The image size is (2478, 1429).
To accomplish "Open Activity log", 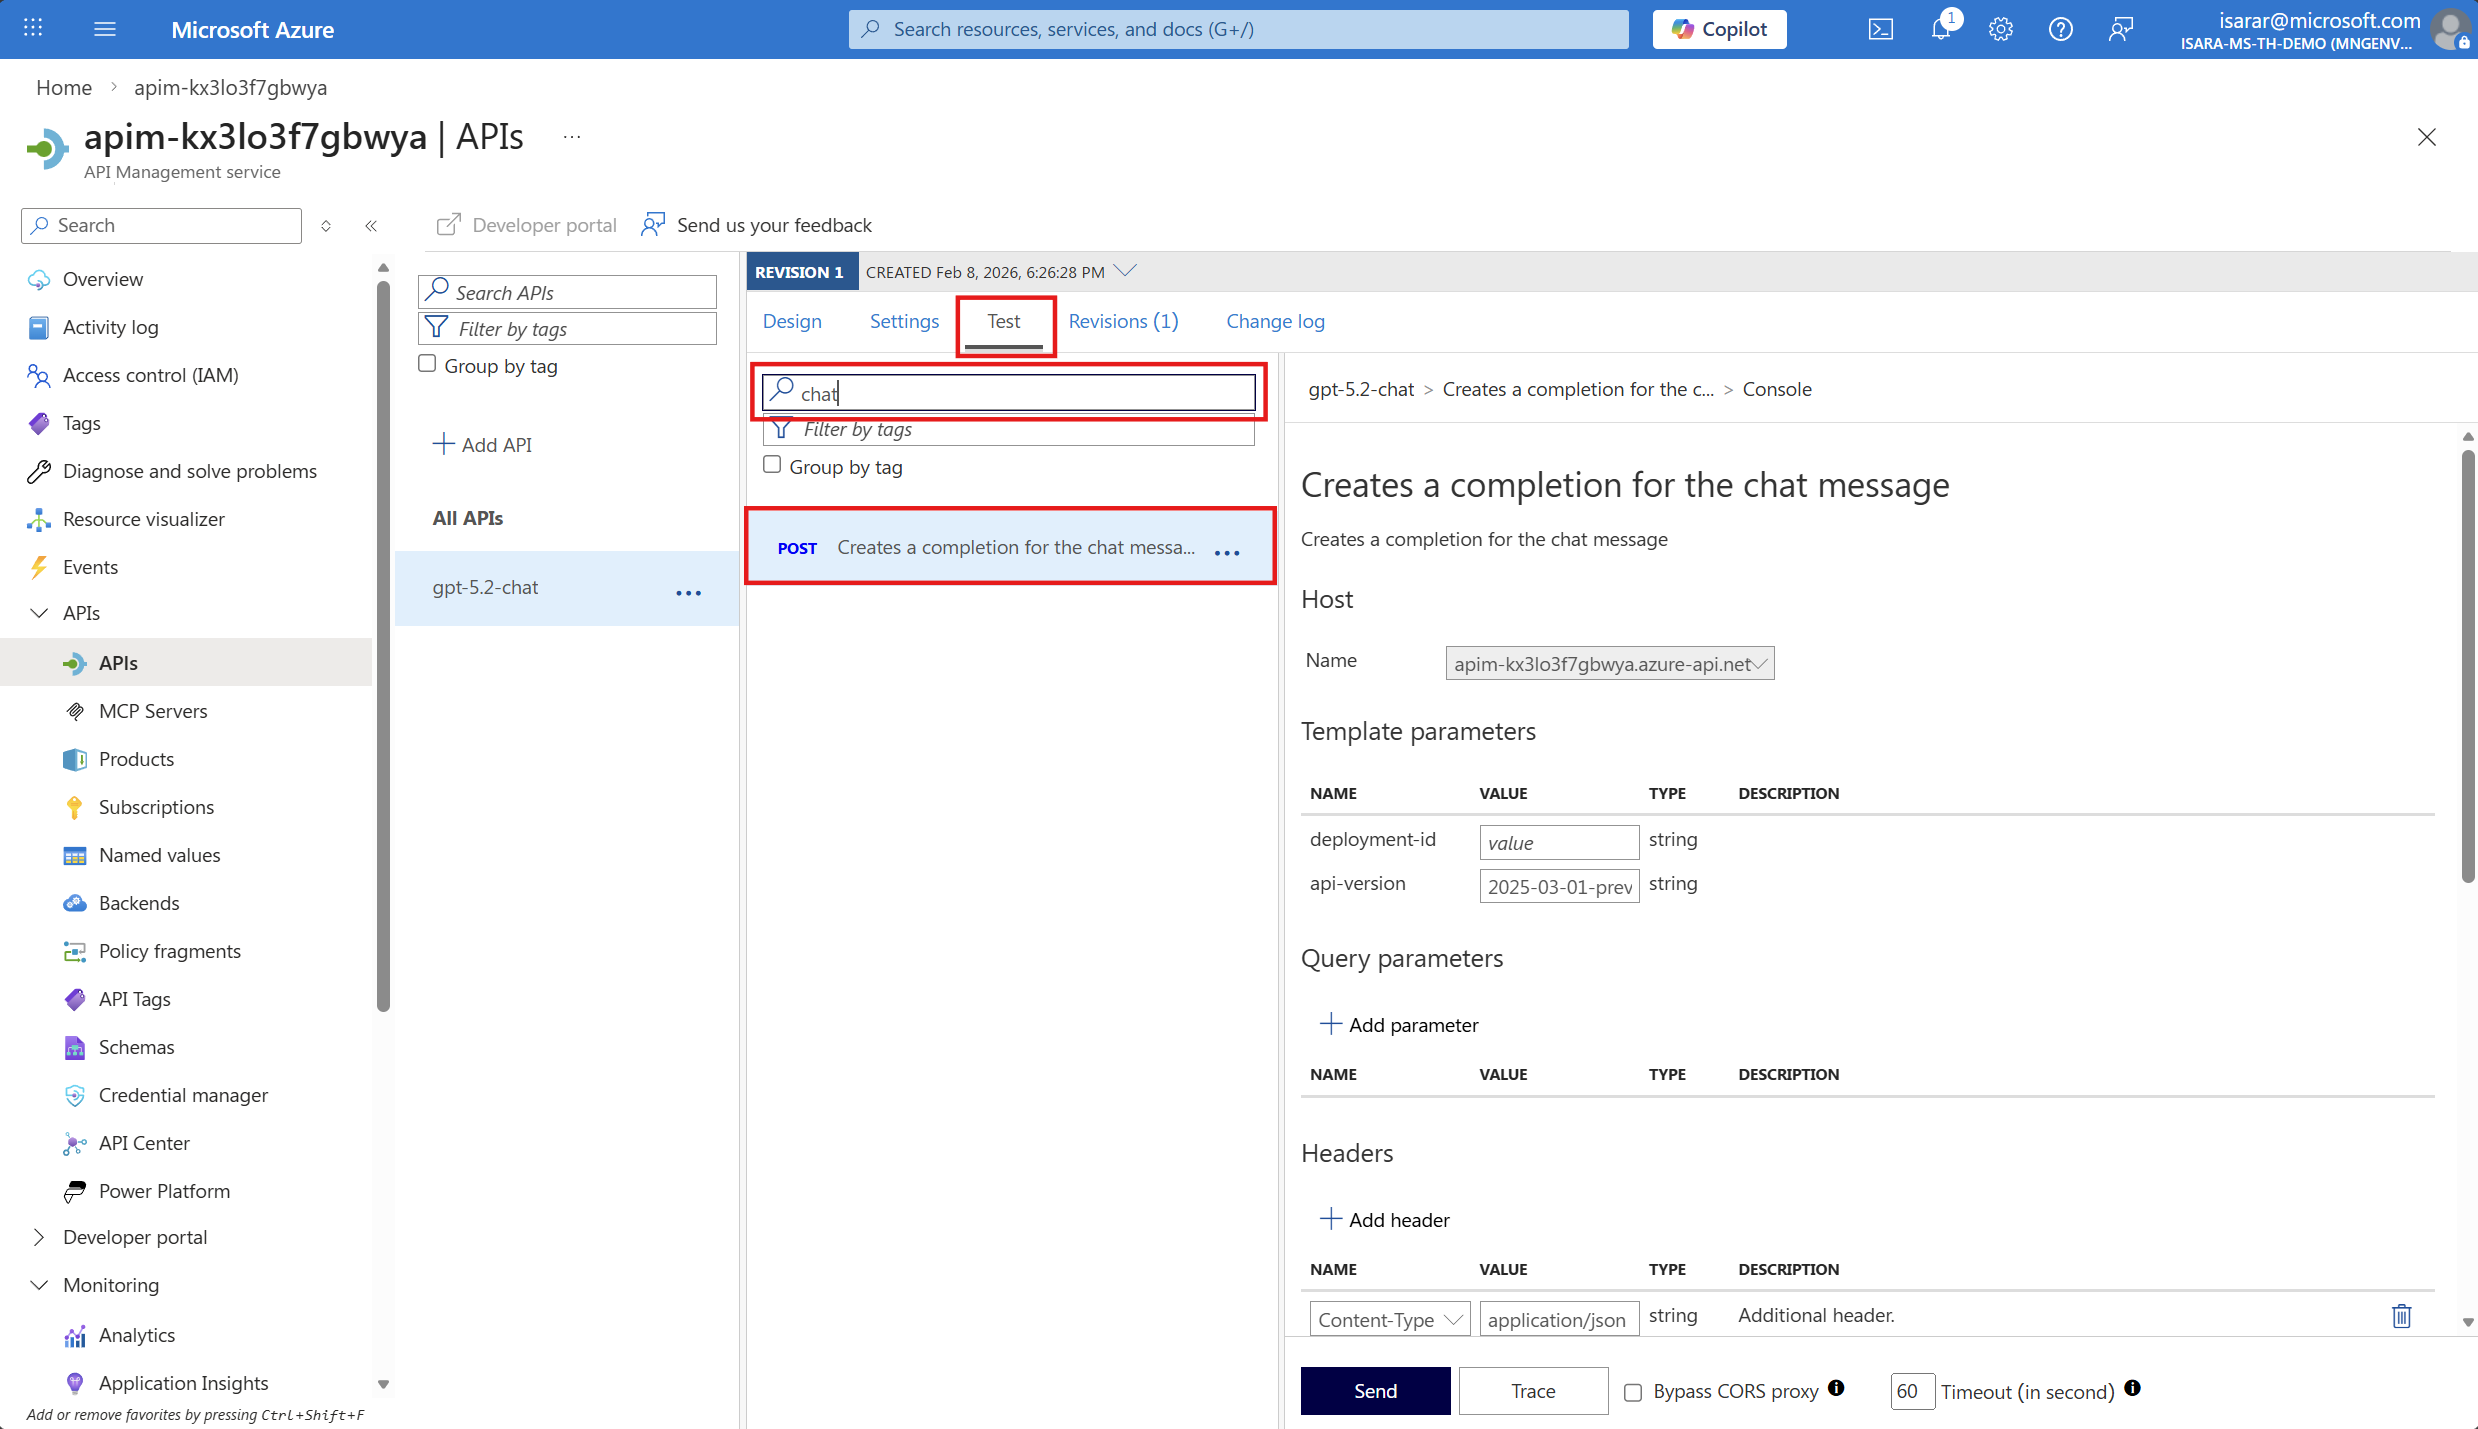I will pos(110,327).
